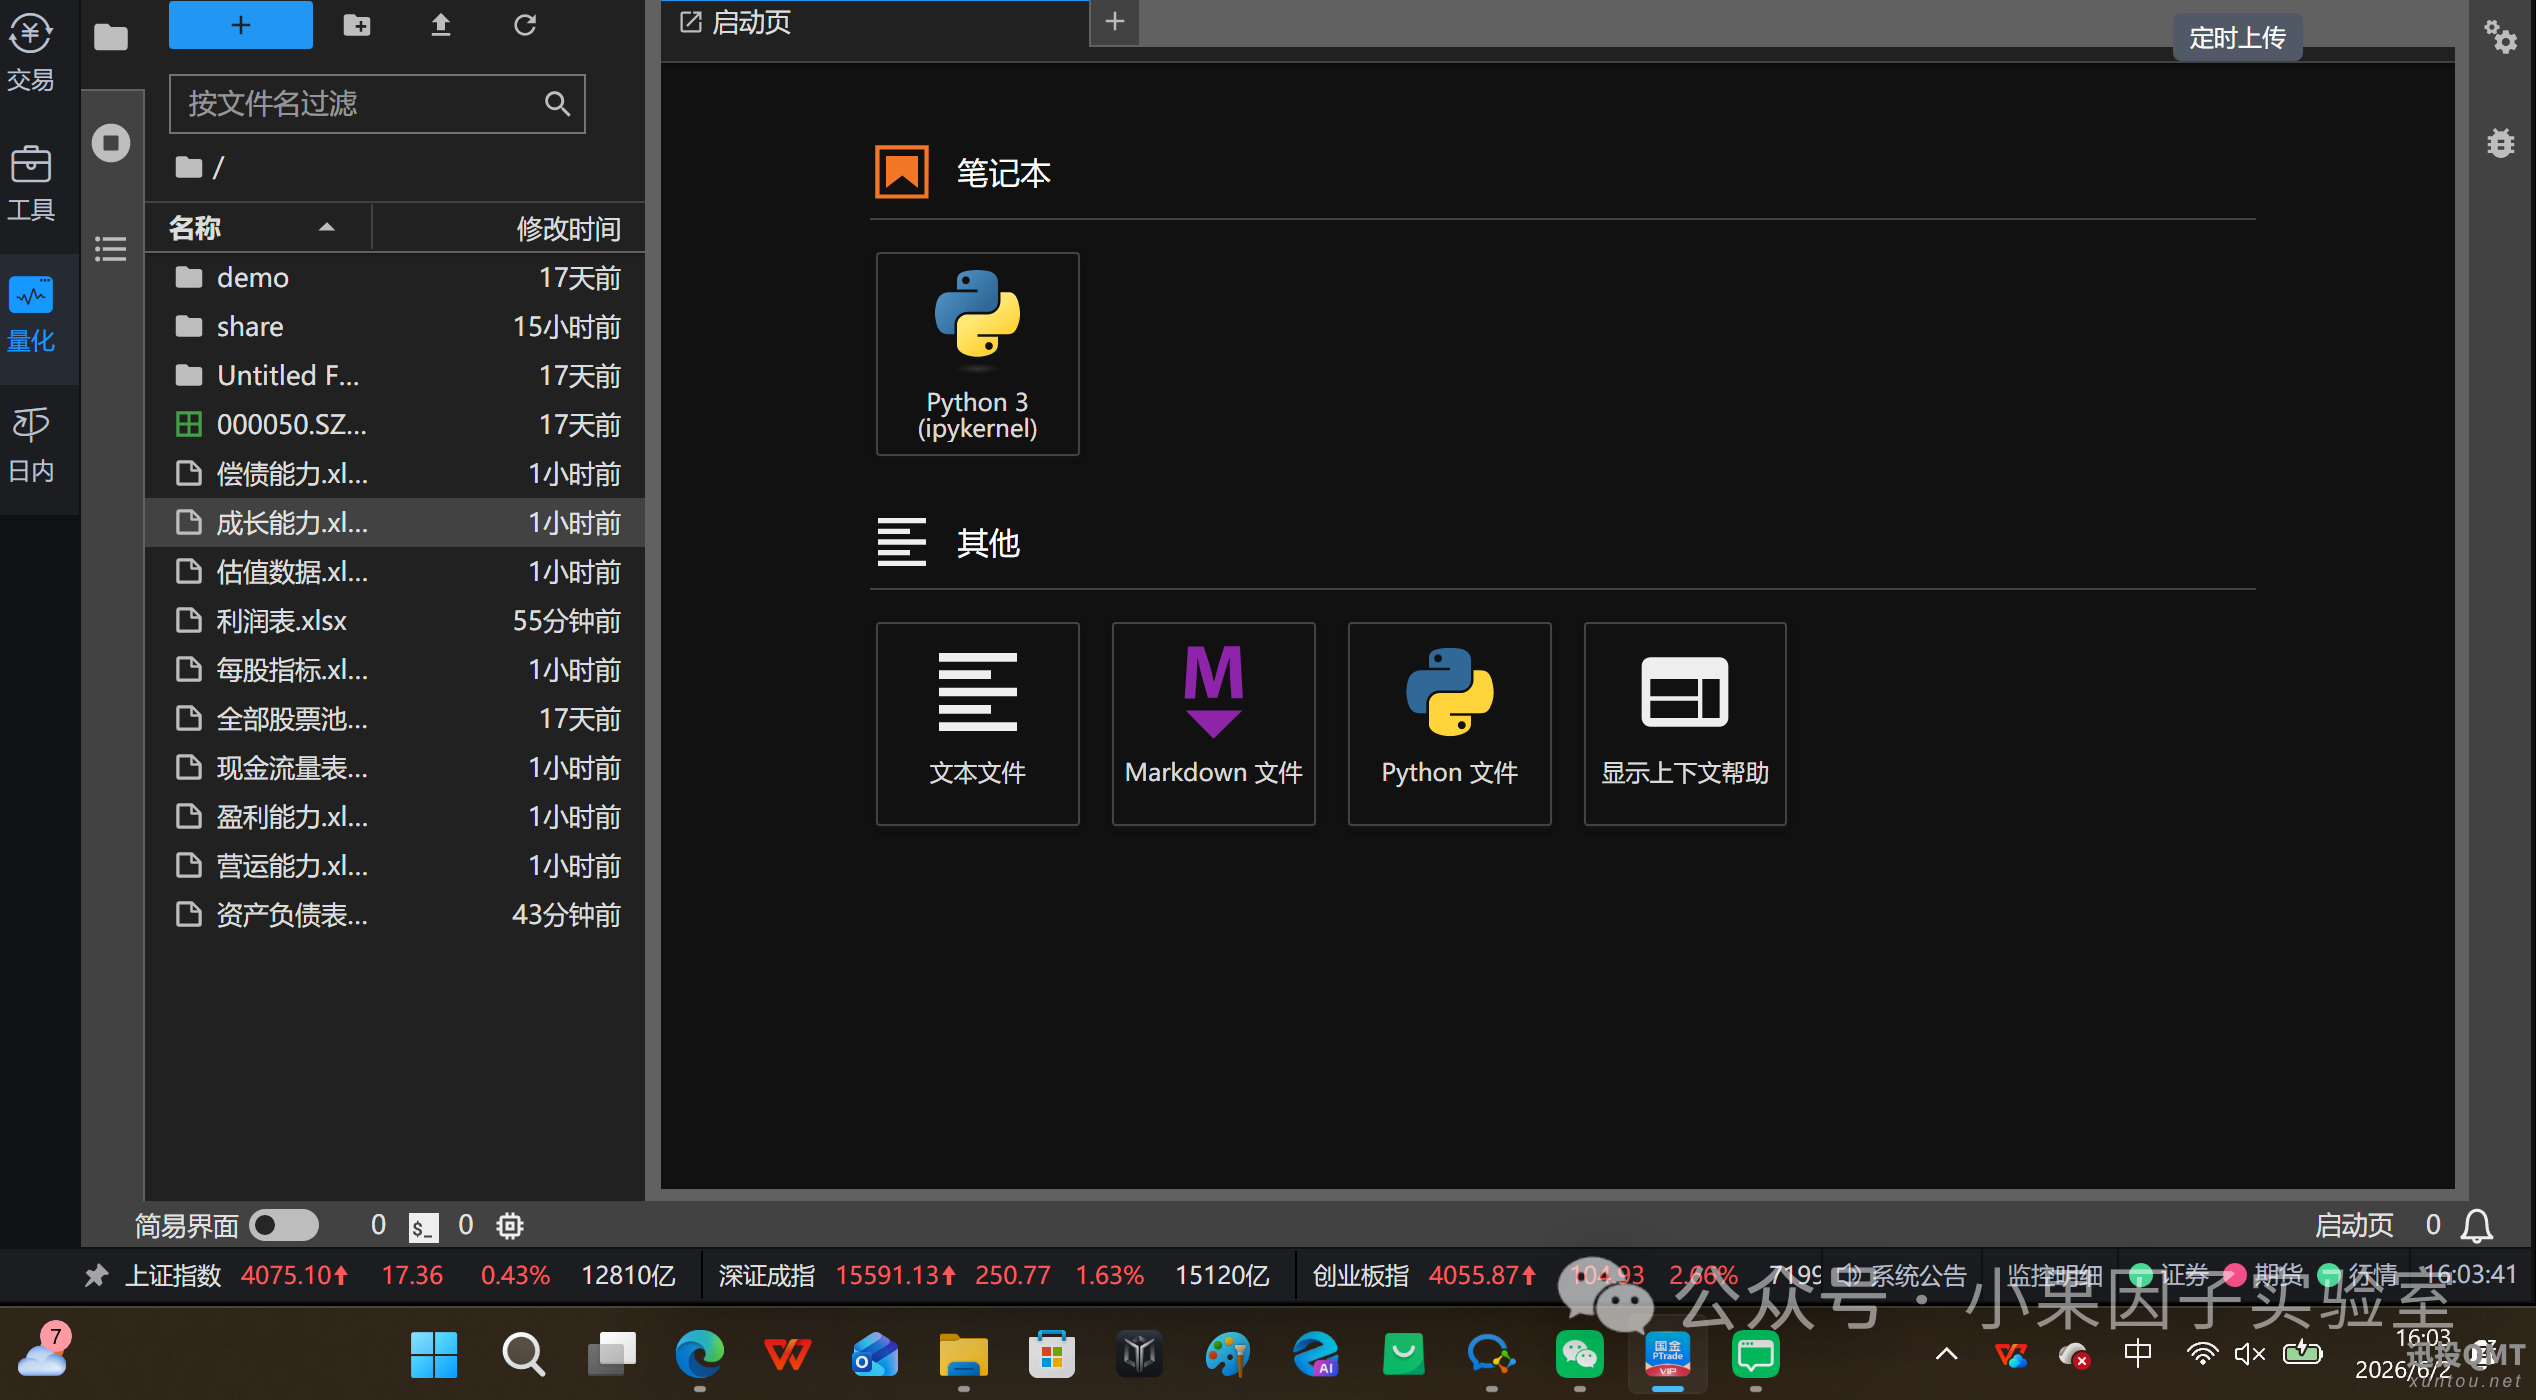This screenshot has width=2536, height=1400.
Task: Select the Untitled F... folder
Action: point(395,375)
